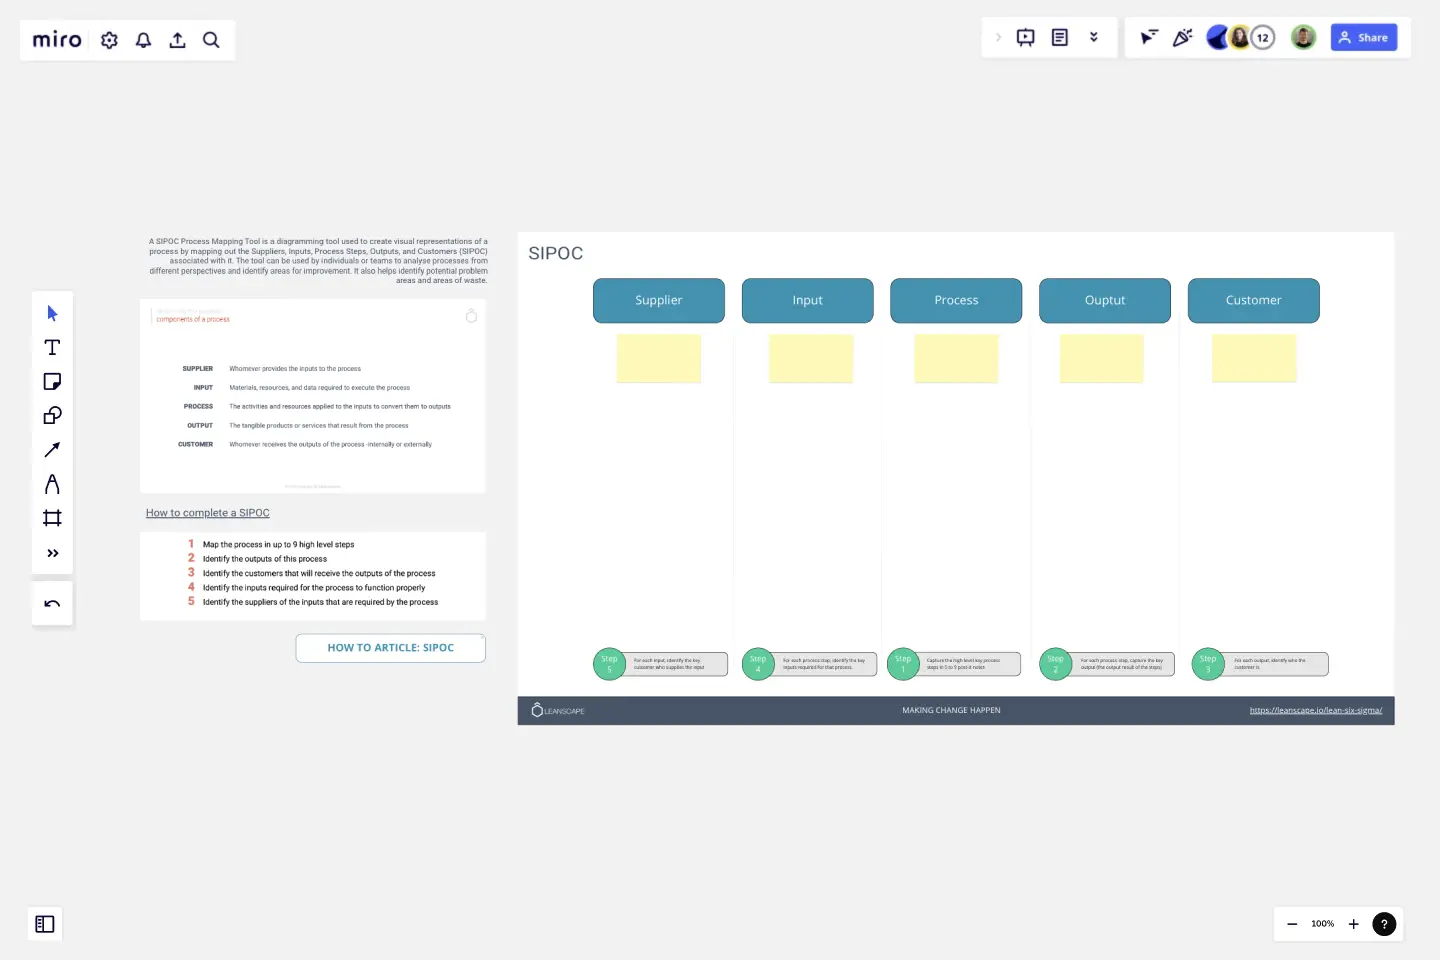Select the connection line tool
Image resolution: width=1440 pixels, height=960 pixels.
coord(52,449)
